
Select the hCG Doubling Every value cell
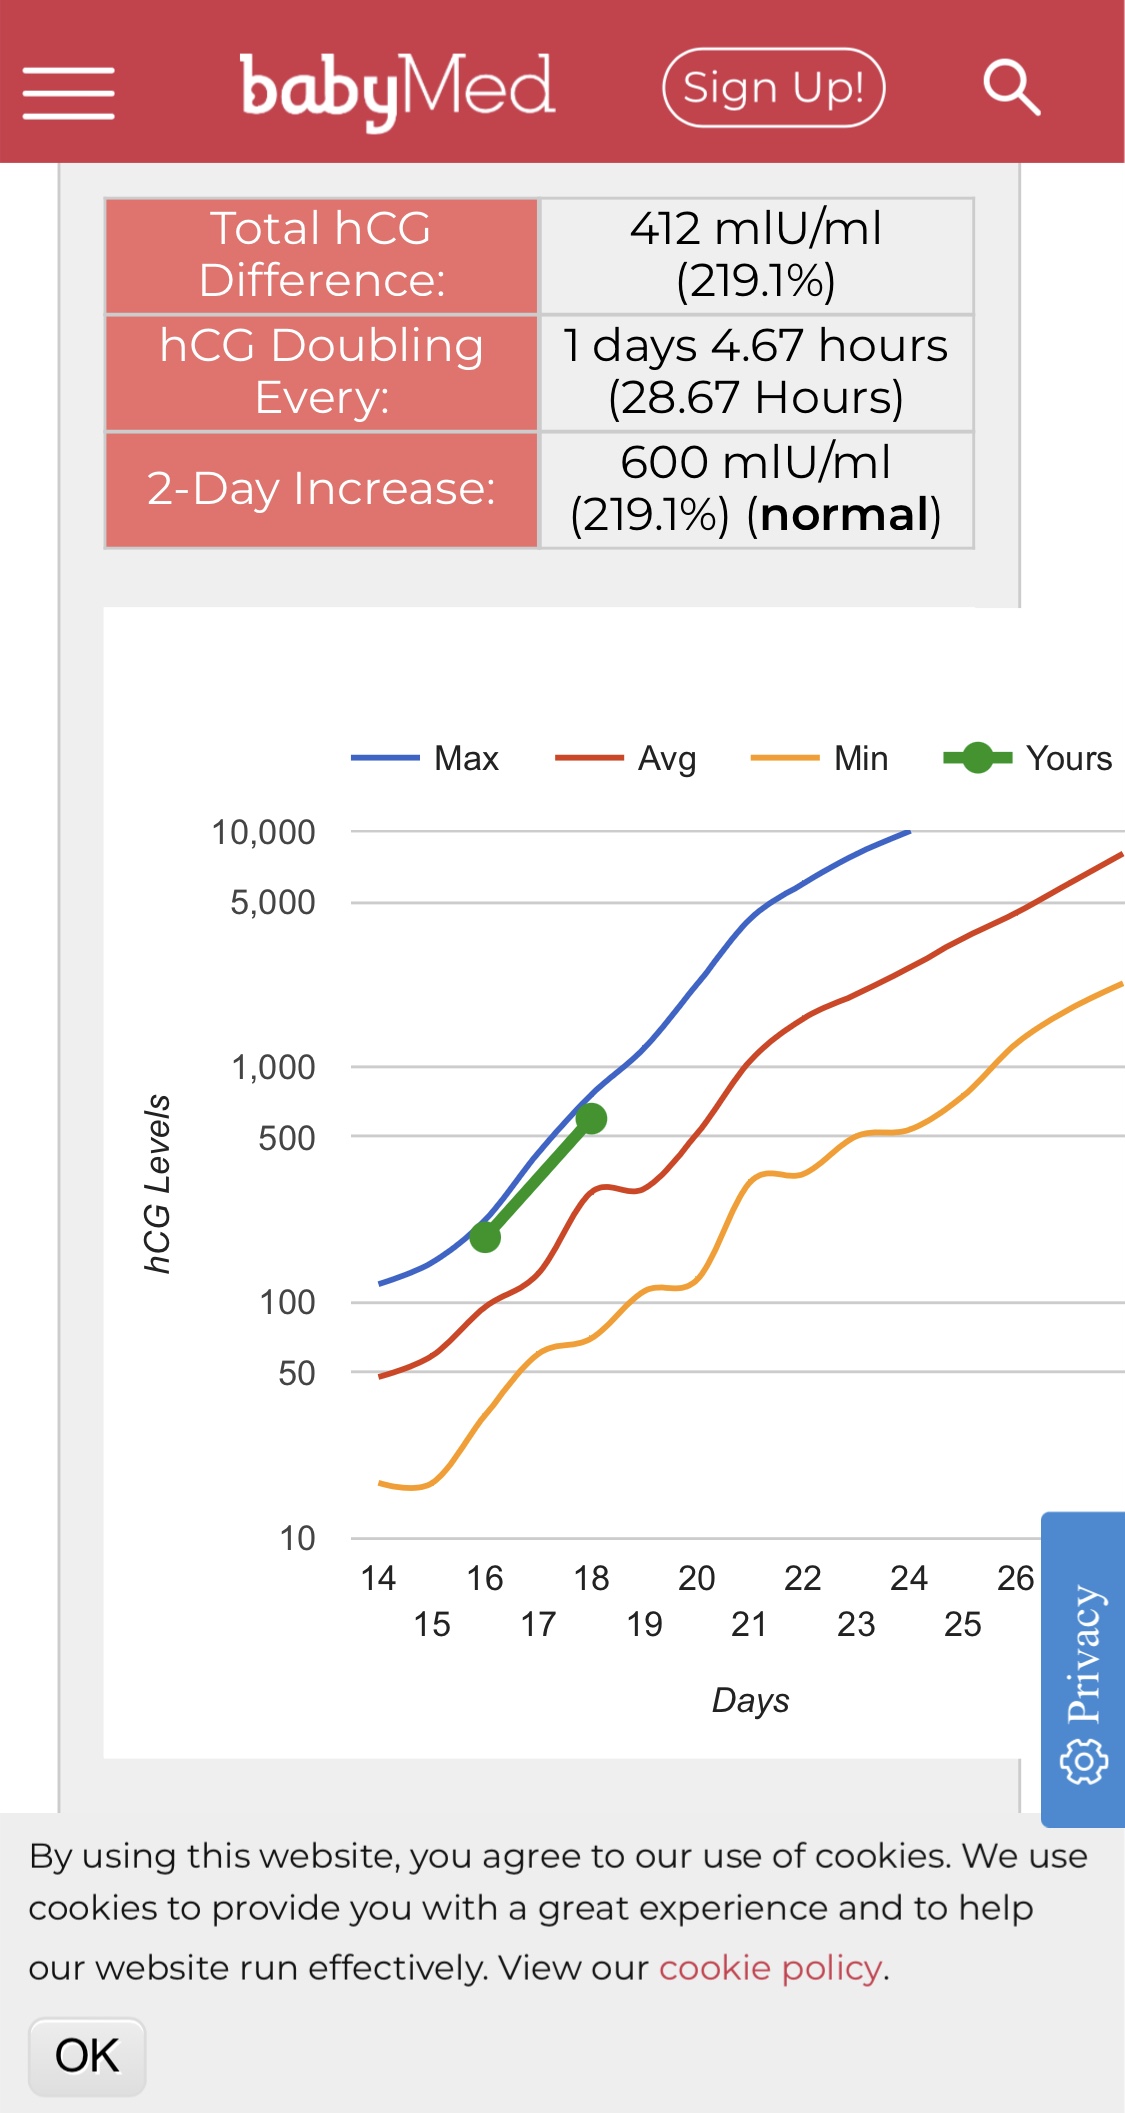click(x=755, y=372)
